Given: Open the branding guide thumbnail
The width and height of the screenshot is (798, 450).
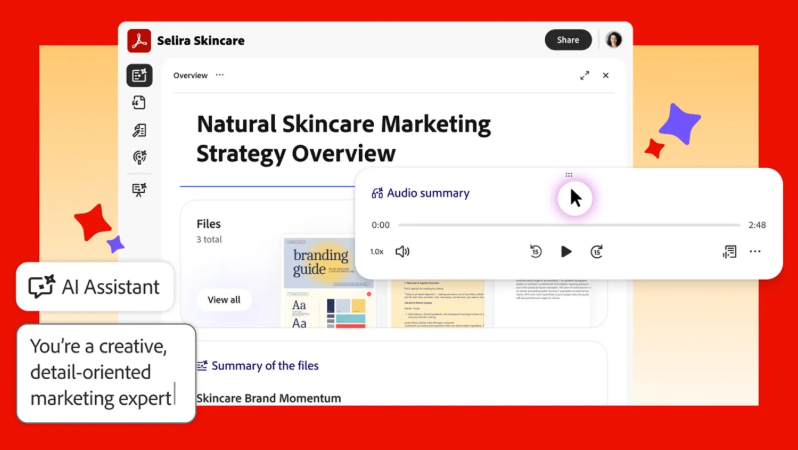Looking at the screenshot, I should coord(328,282).
